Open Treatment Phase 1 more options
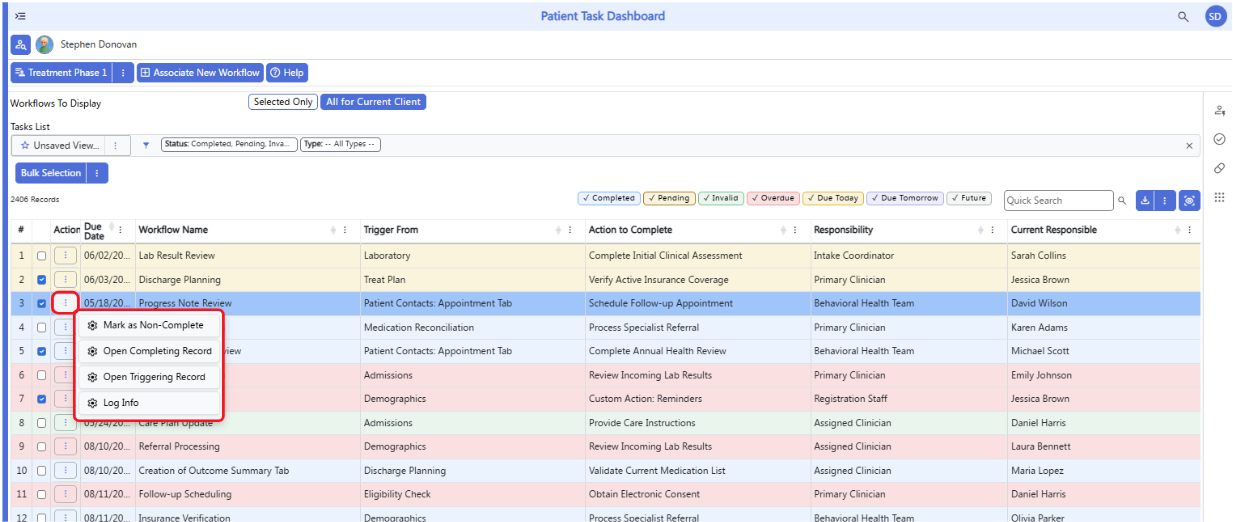This screenshot has height=522, width=1233. pos(122,73)
